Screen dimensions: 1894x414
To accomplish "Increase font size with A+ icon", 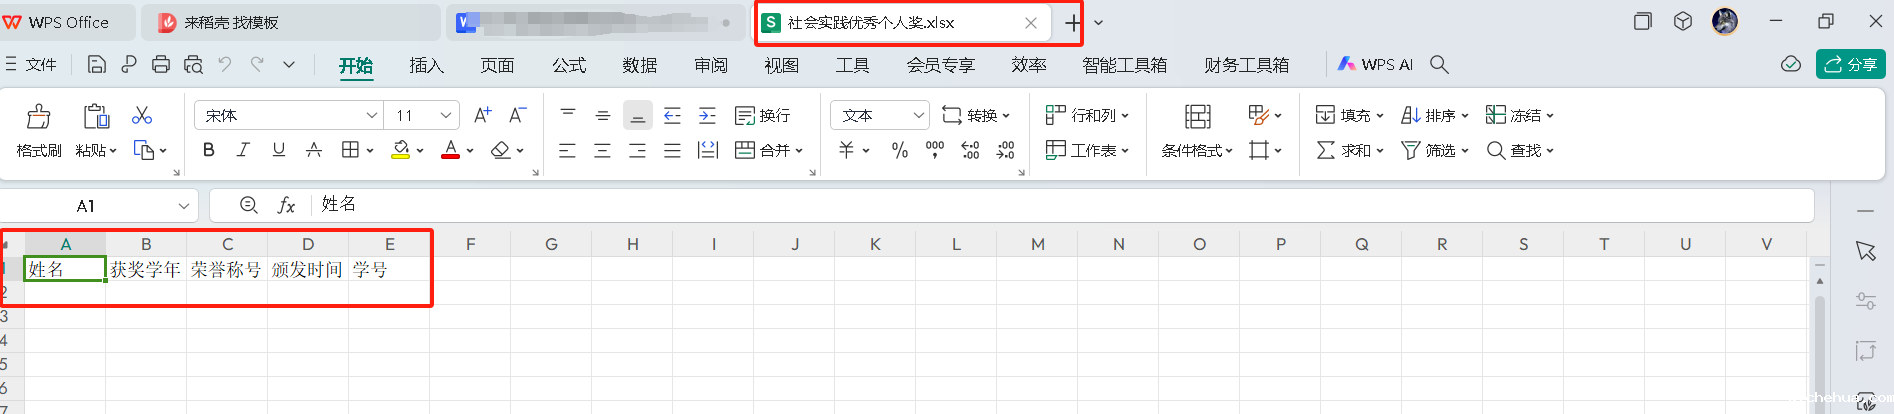I will pos(482,115).
